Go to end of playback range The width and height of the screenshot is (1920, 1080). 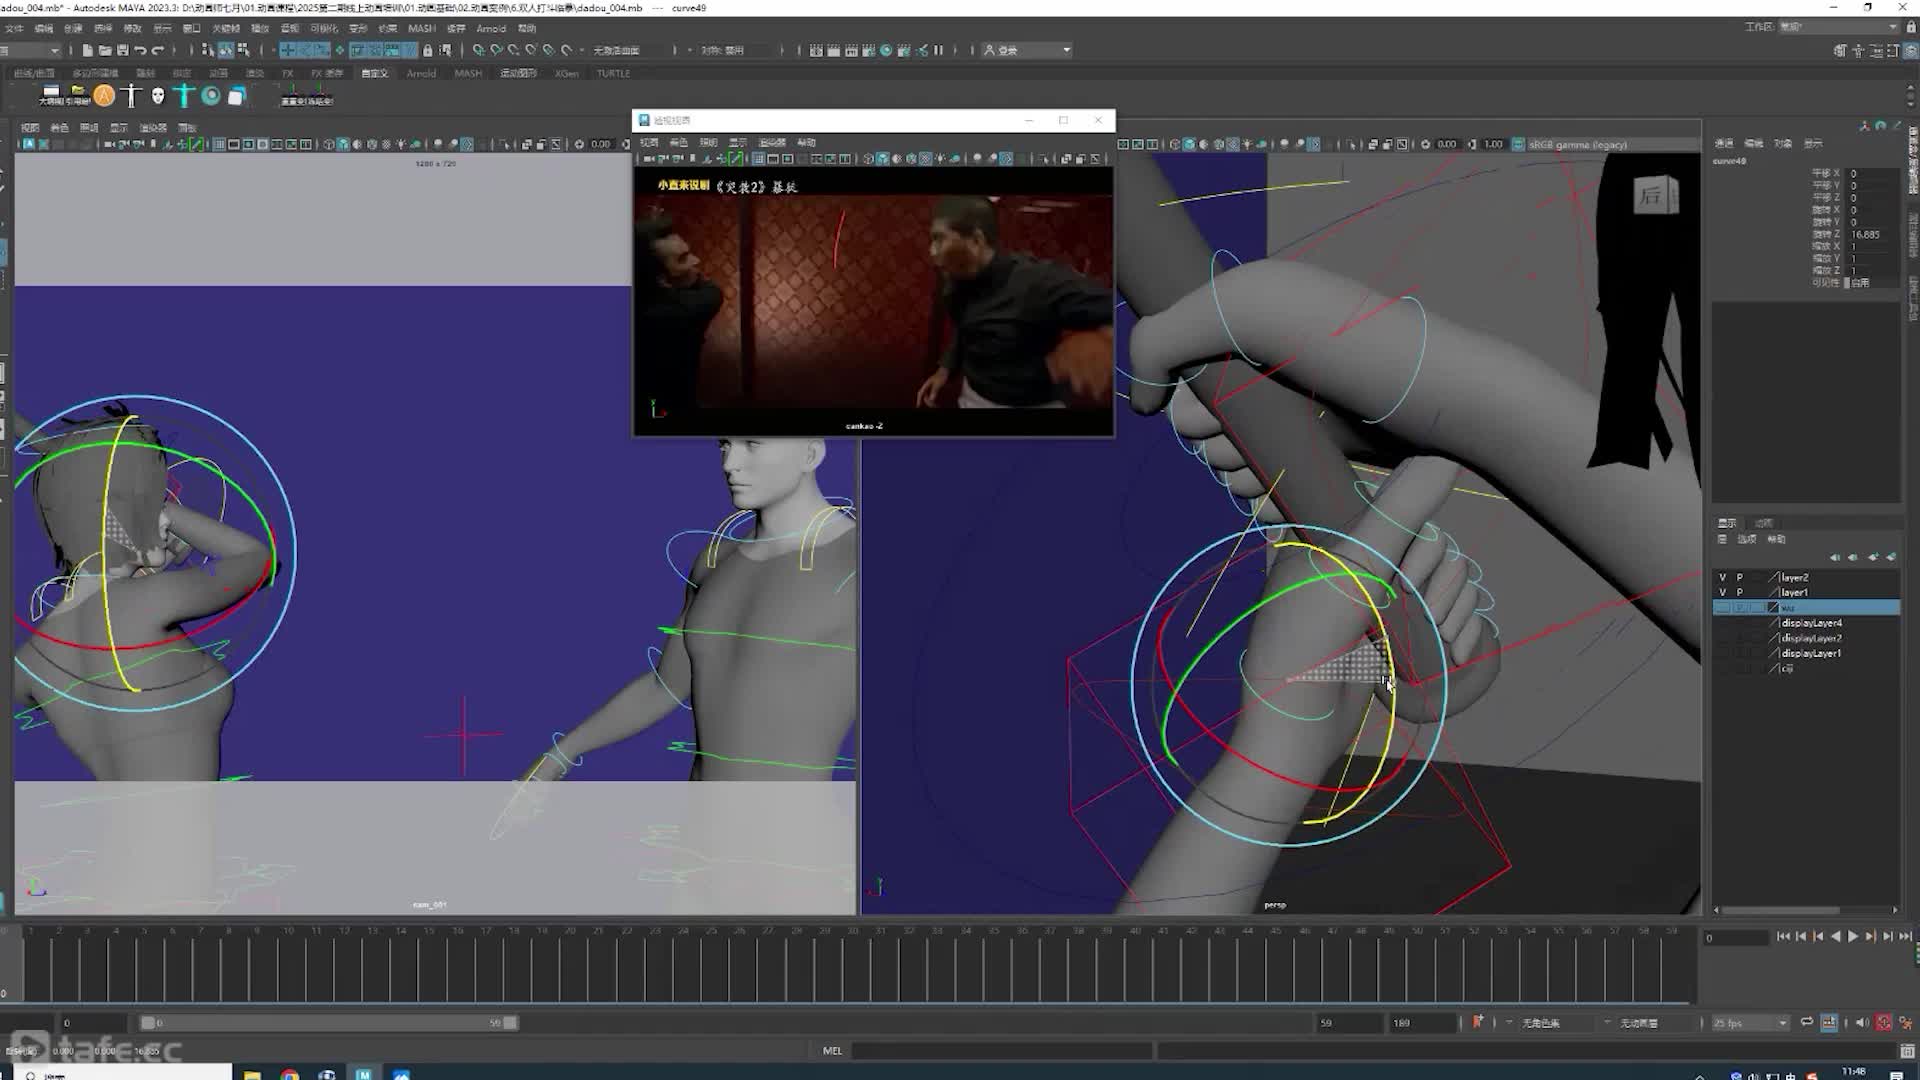click(1906, 937)
